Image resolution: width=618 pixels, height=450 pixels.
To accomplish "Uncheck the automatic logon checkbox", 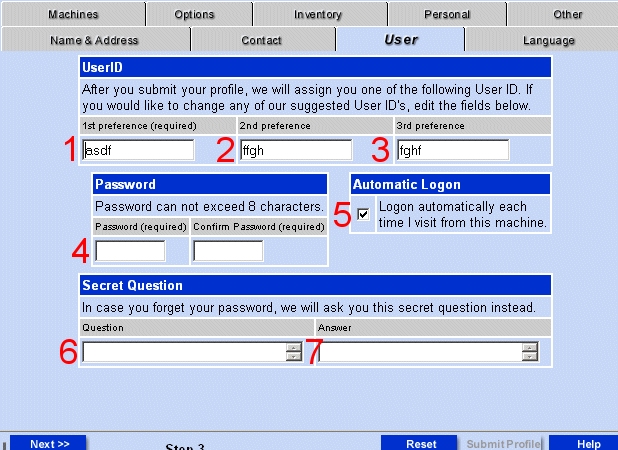I will pos(363,213).
